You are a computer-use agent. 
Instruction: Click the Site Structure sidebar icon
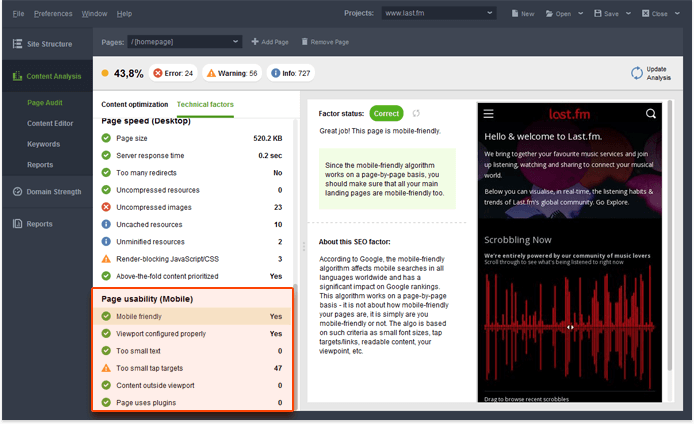pos(18,44)
